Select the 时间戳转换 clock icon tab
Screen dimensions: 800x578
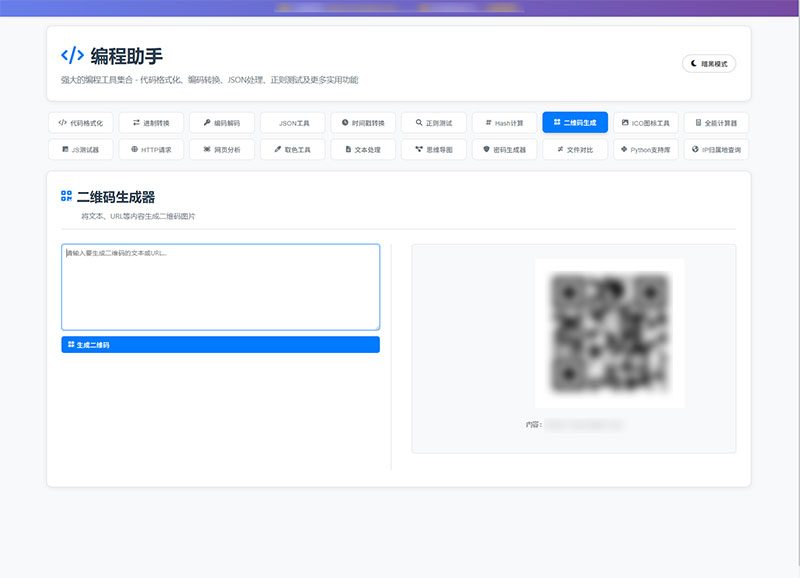(x=363, y=123)
